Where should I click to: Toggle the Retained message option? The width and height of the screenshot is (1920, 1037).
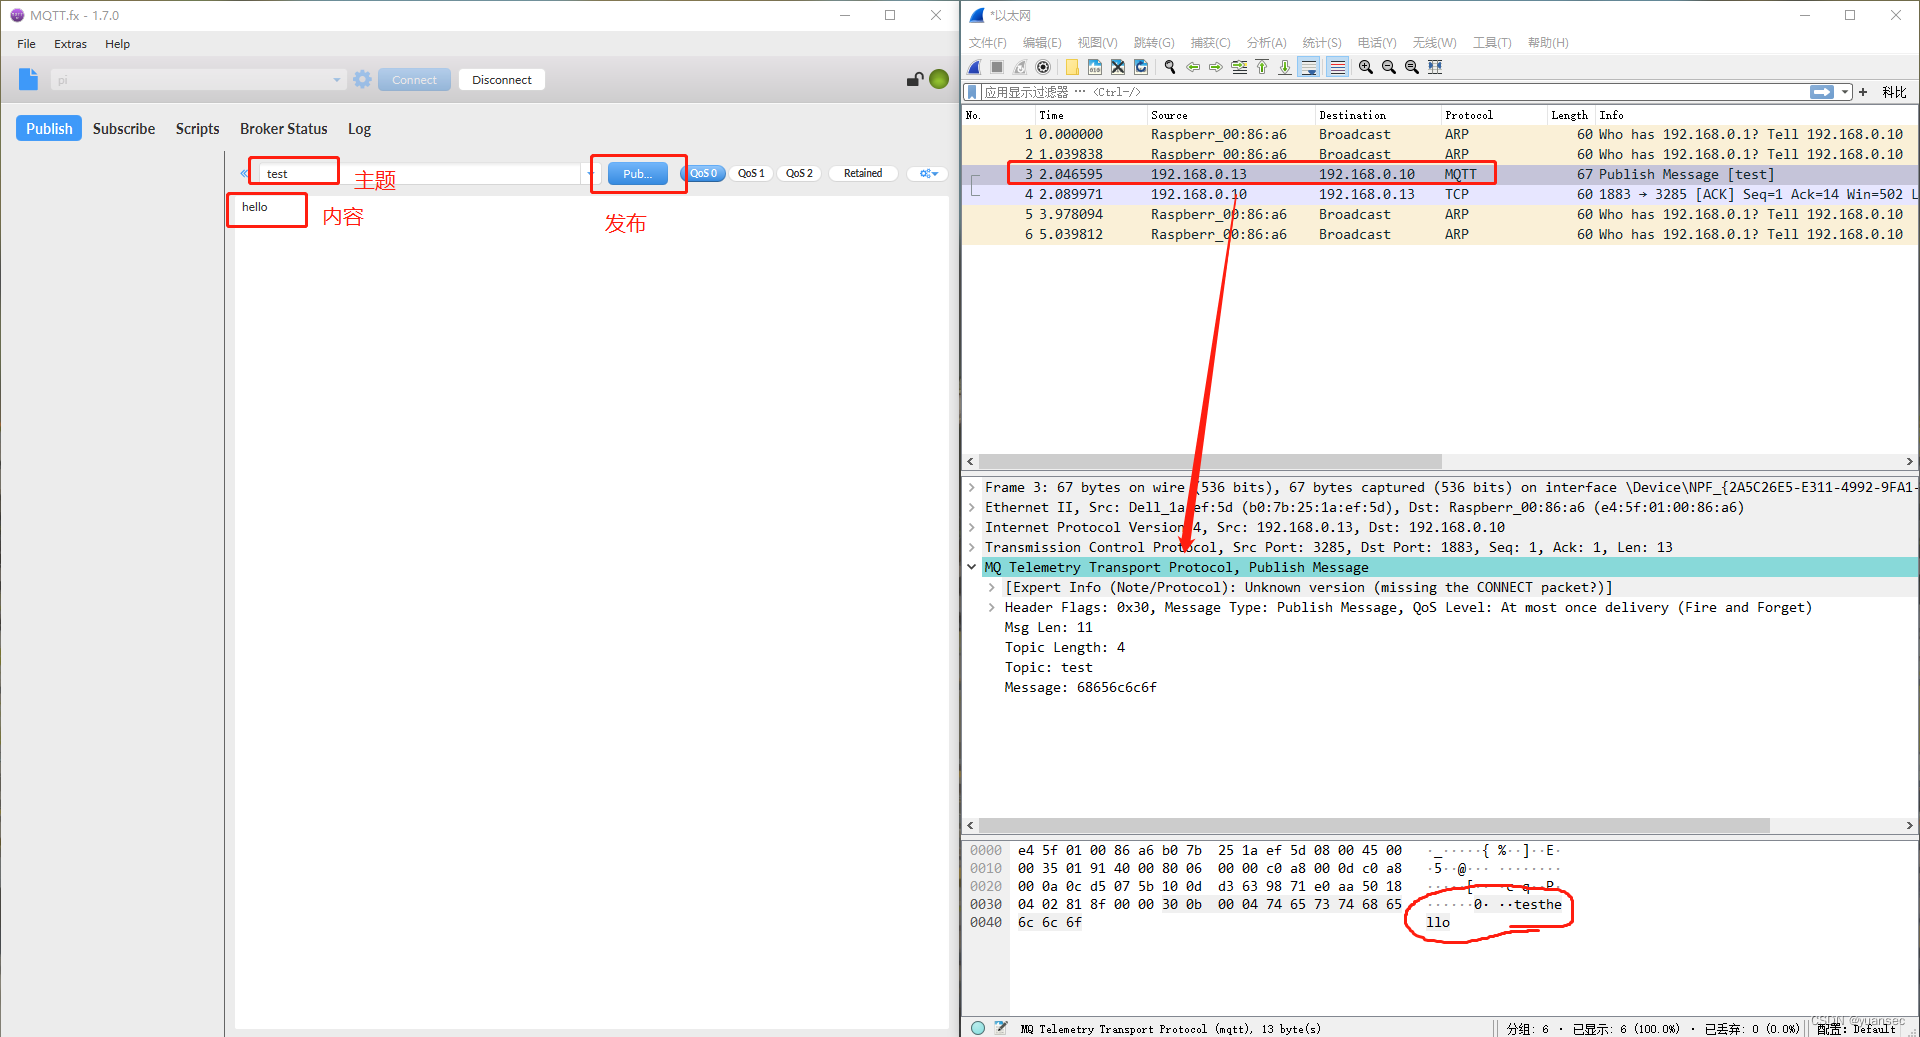863,173
